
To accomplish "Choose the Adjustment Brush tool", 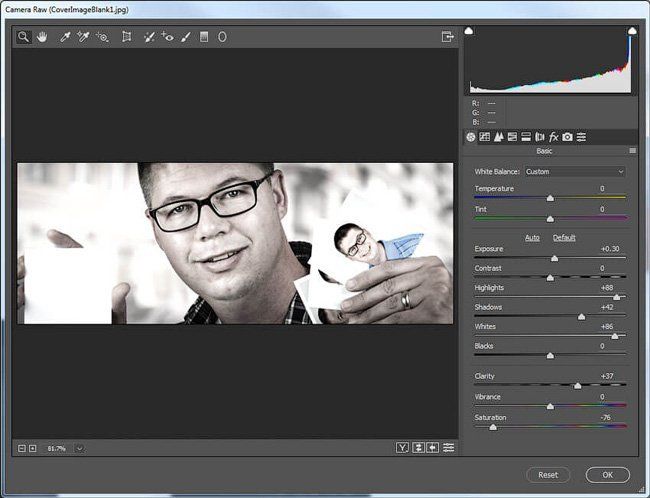I will click(186, 37).
